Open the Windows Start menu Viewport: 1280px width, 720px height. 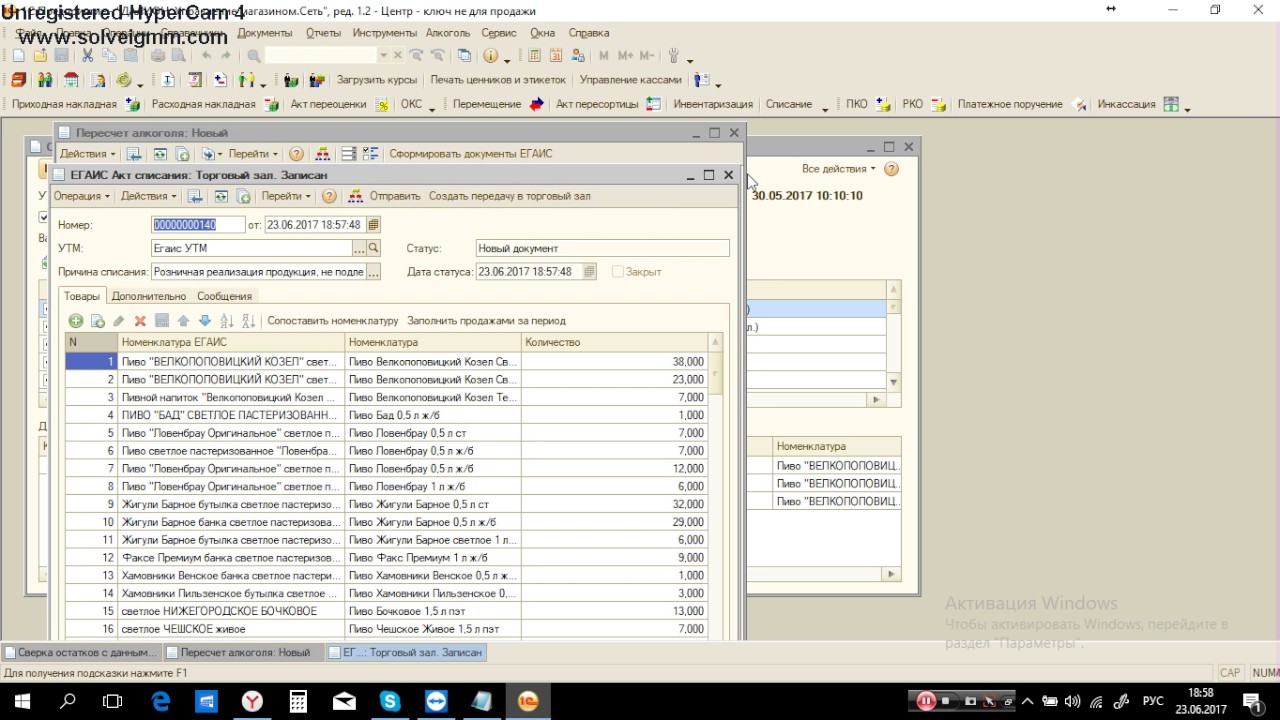pyautogui.click(x=22, y=702)
